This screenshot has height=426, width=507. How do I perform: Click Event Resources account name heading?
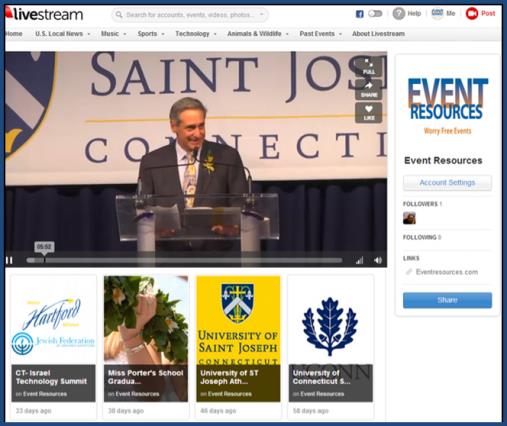[x=443, y=161]
